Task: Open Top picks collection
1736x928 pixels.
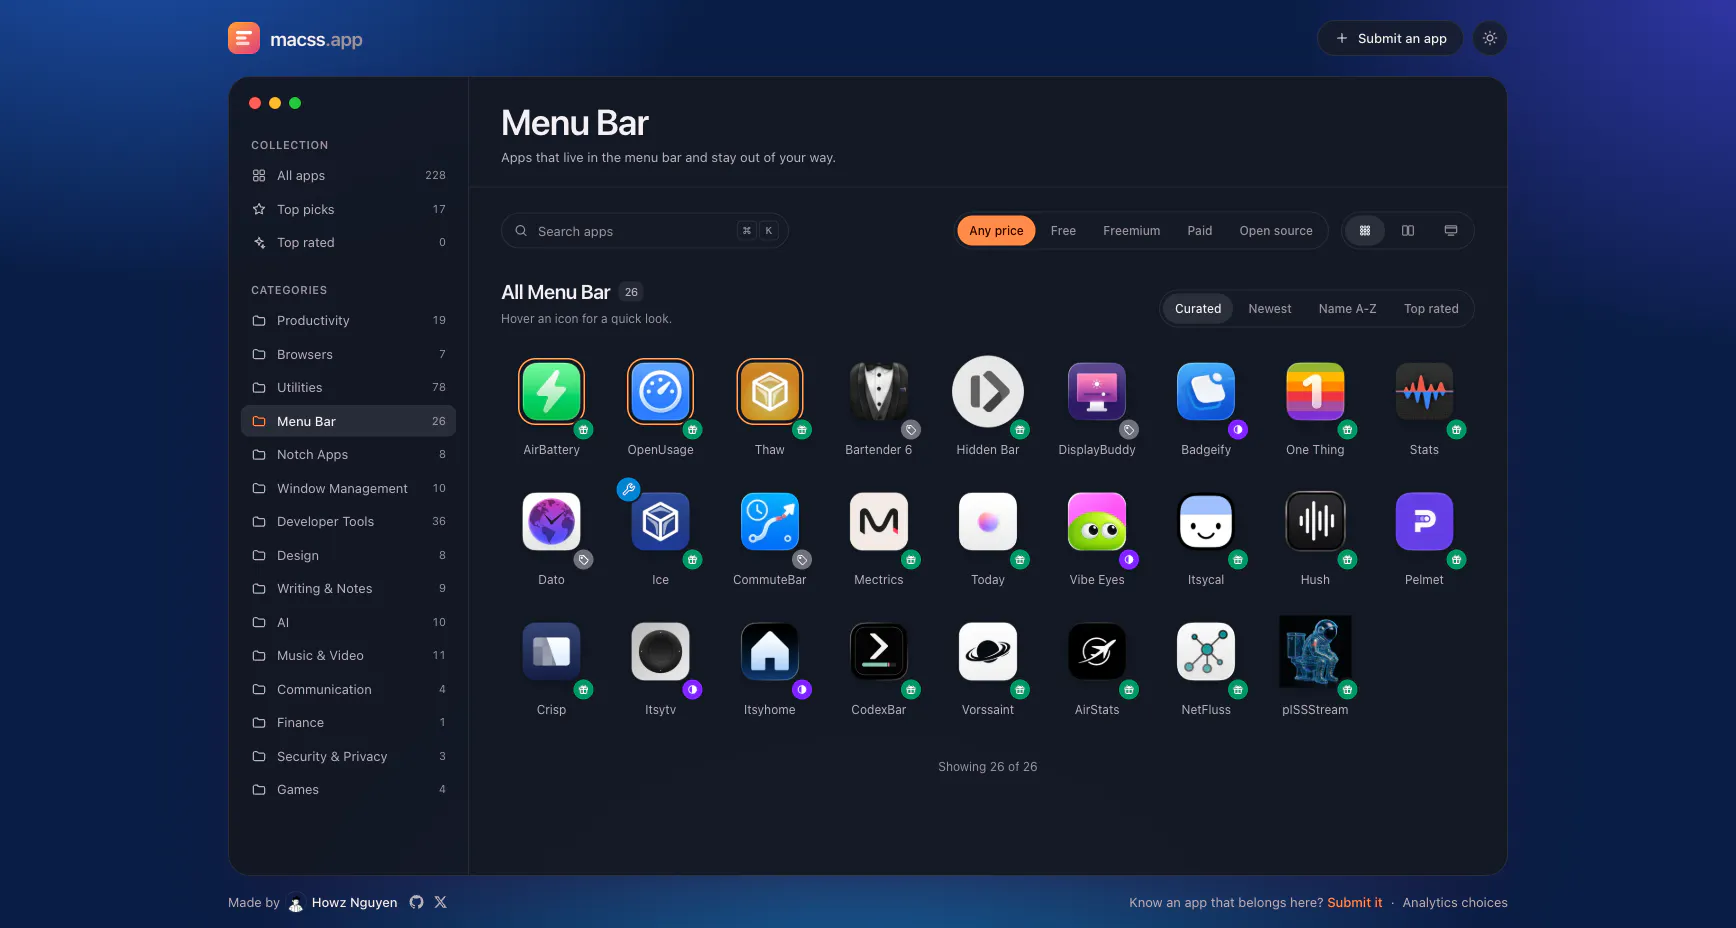Action: (x=348, y=209)
